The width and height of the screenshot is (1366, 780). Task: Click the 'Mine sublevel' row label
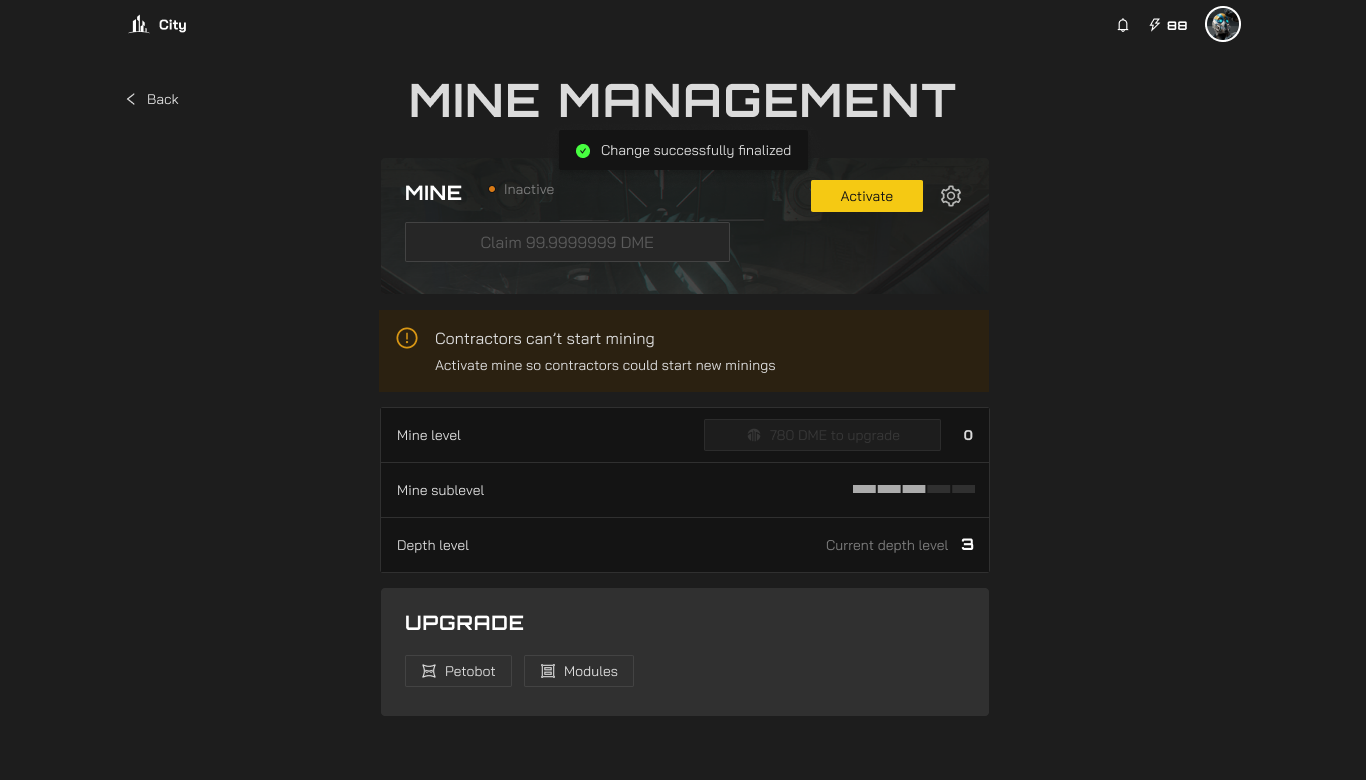tap(441, 490)
